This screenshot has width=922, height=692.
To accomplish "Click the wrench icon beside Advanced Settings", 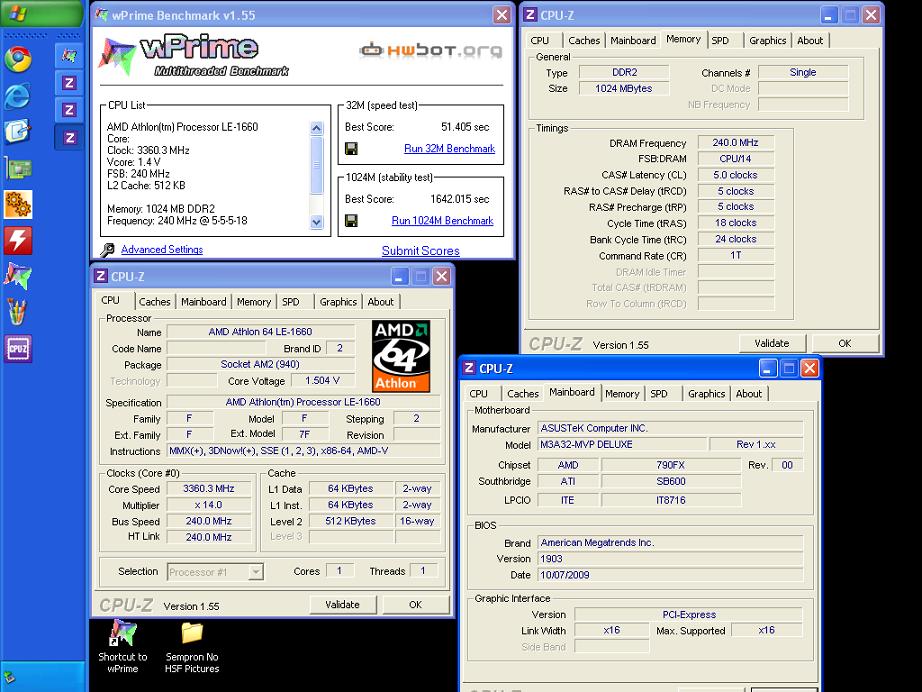I will click(x=107, y=250).
